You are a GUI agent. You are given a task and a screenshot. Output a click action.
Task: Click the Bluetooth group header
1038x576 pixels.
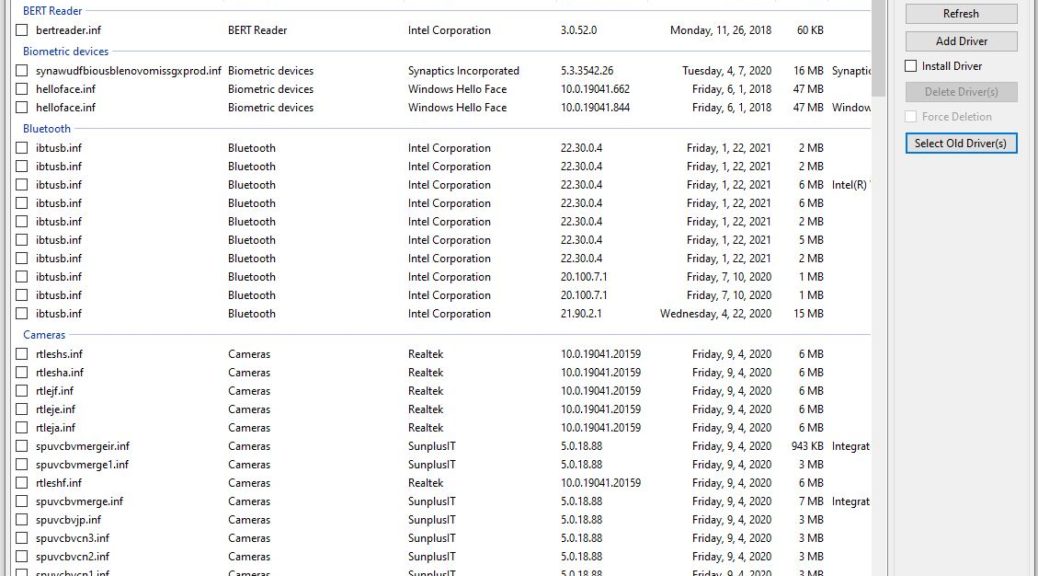click(46, 128)
